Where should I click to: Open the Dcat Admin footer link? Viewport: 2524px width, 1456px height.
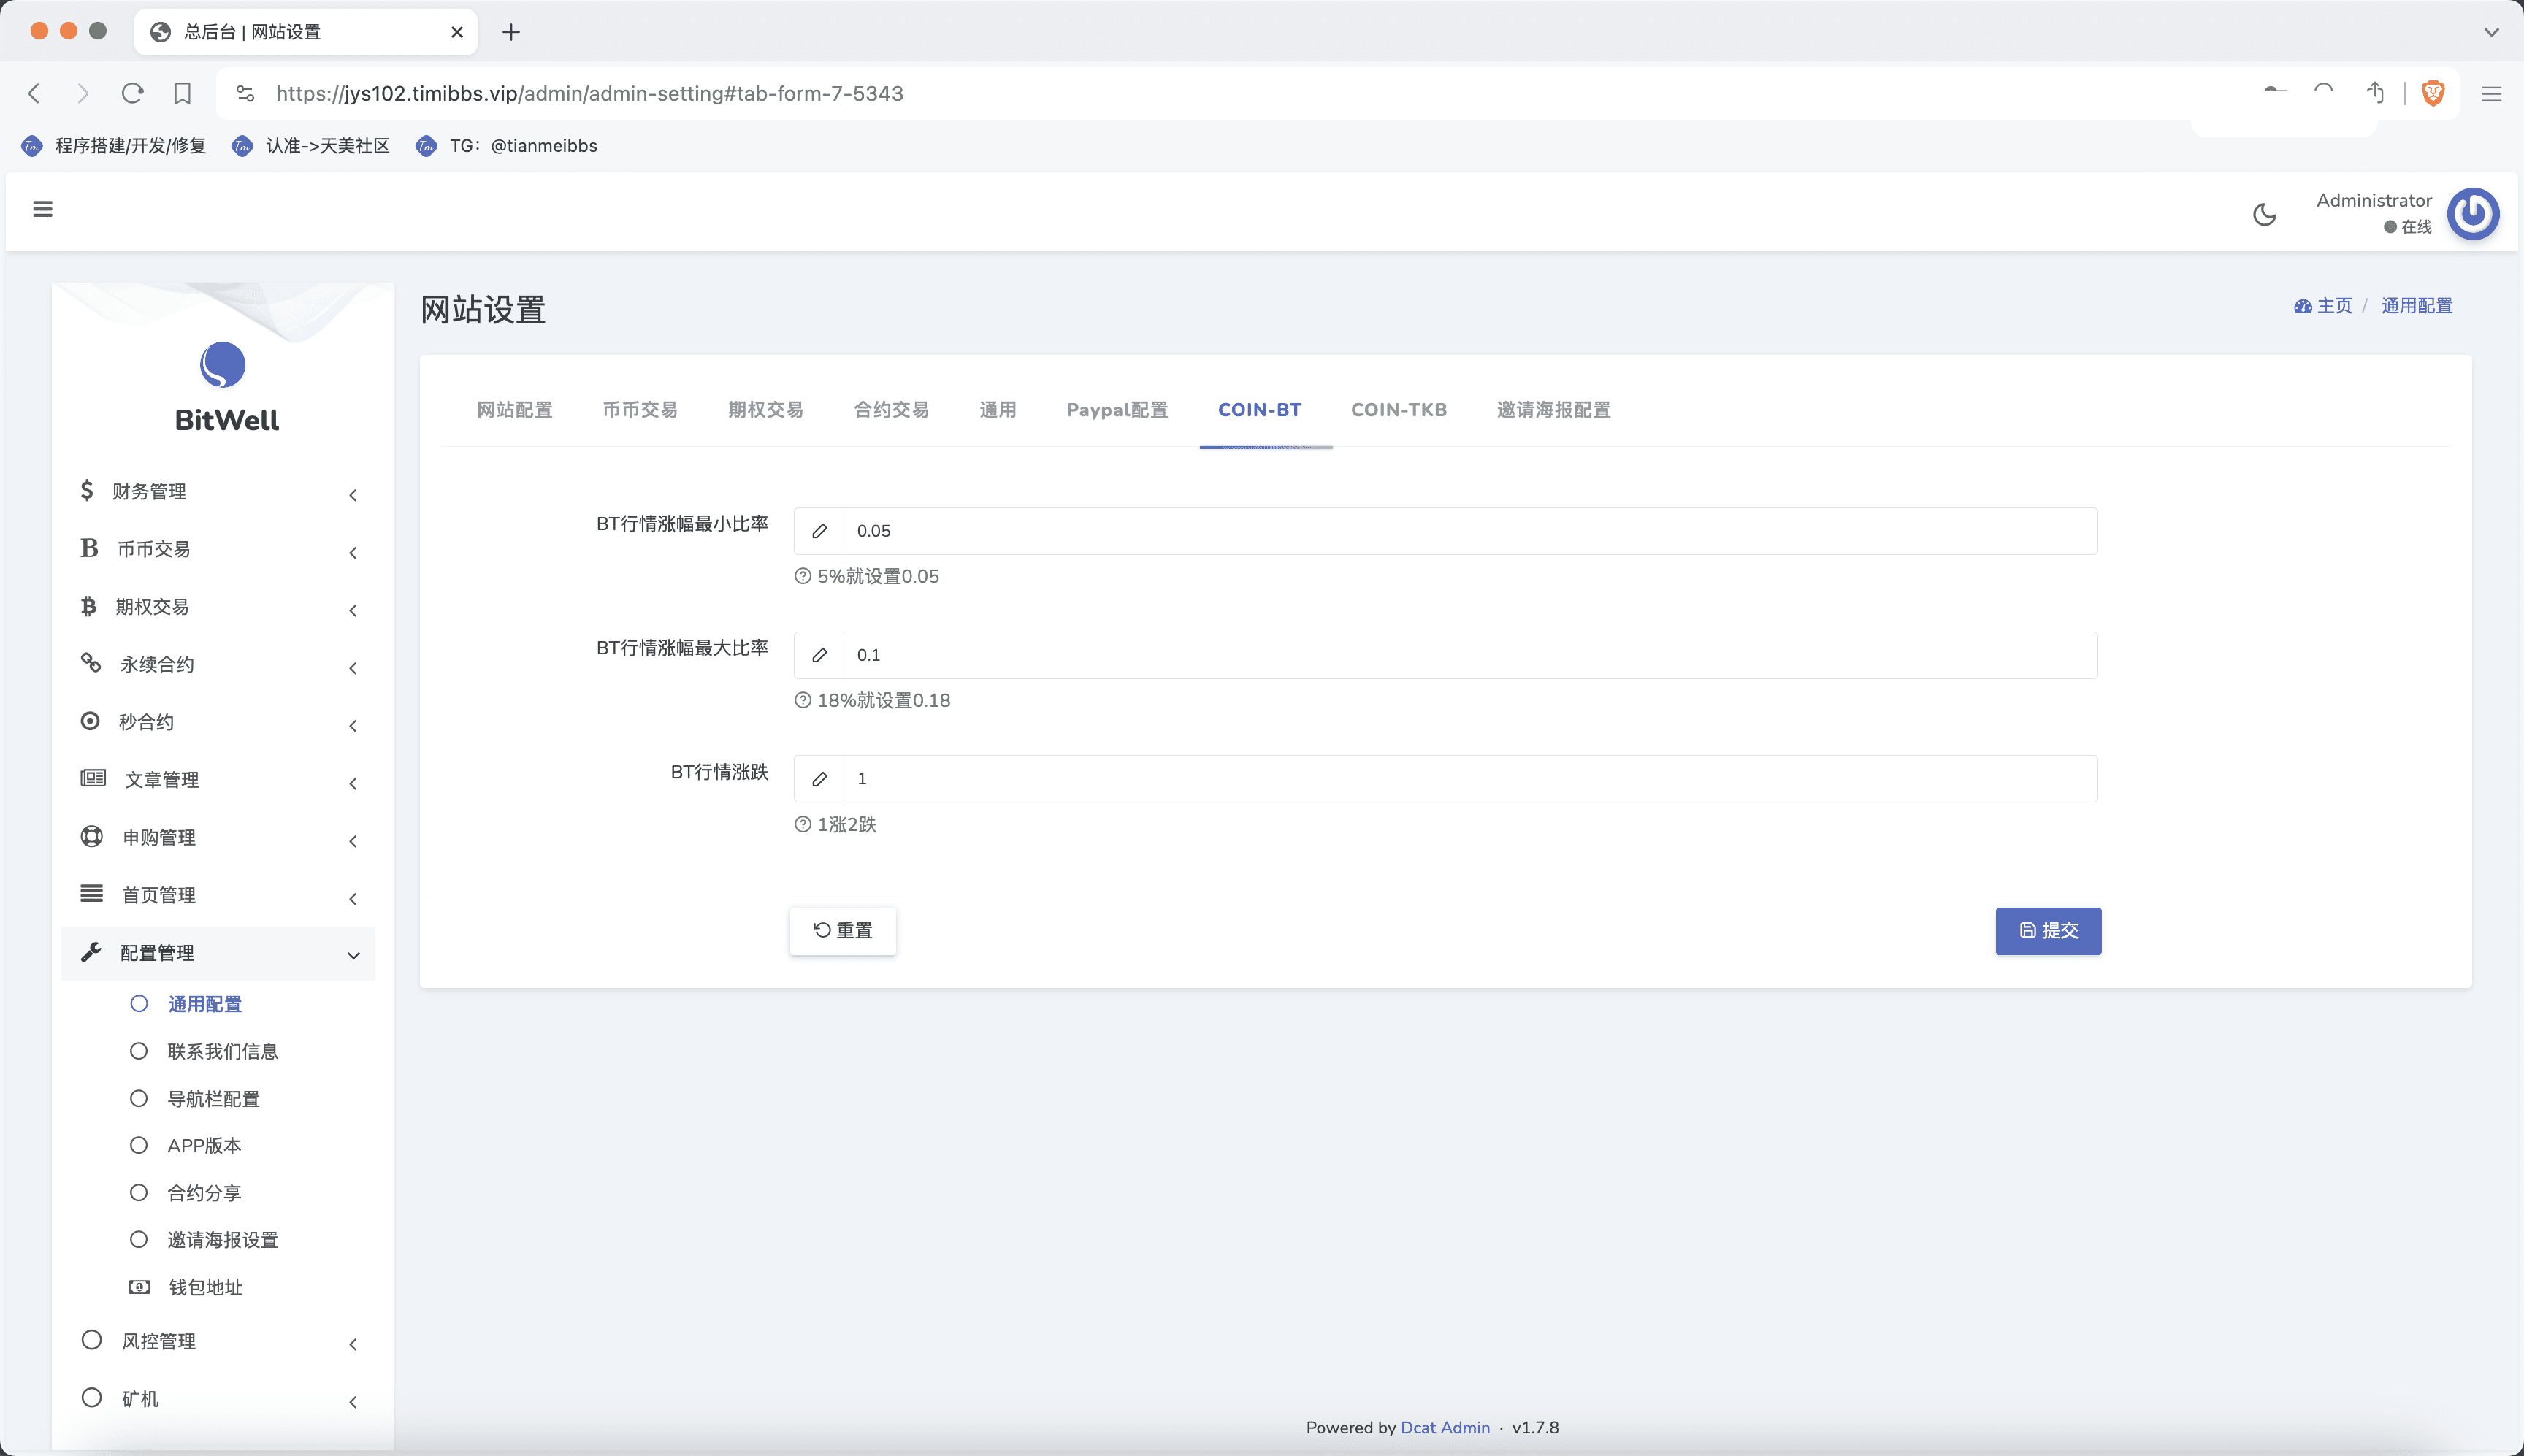[x=1444, y=1428]
